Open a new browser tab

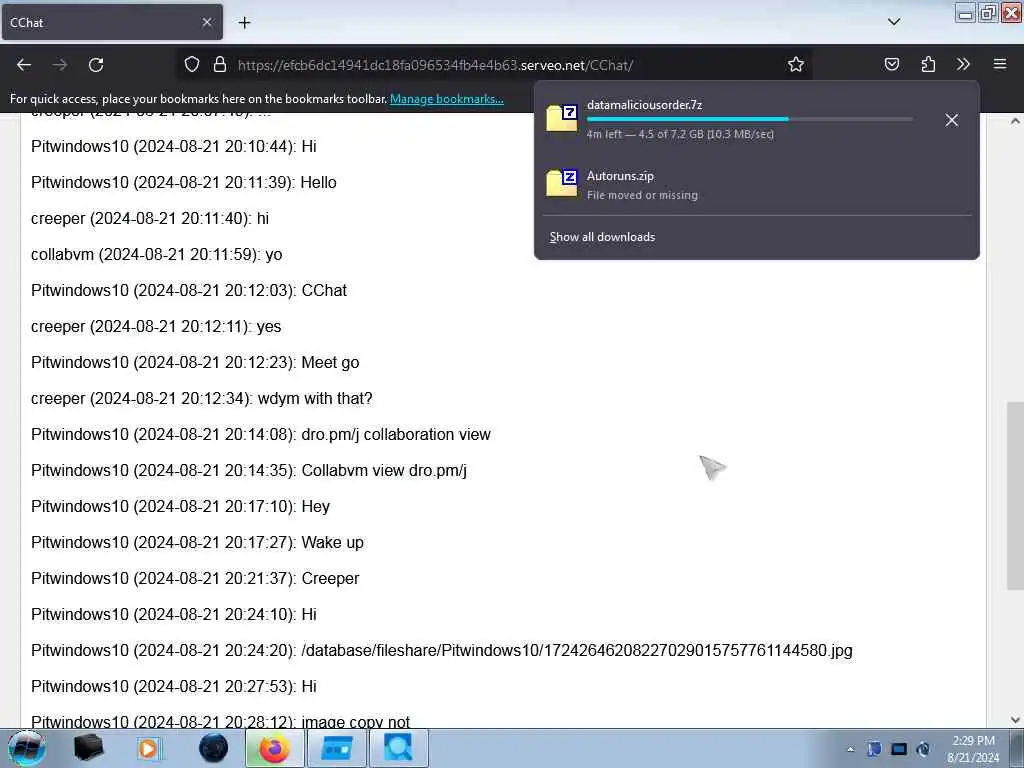(244, 23)
